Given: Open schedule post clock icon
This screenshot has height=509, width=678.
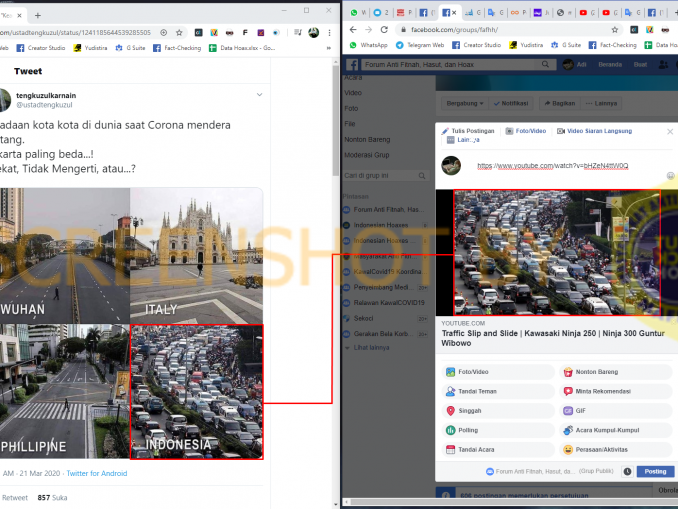Looking at the screenshot, I should click(x=627, y=471).
